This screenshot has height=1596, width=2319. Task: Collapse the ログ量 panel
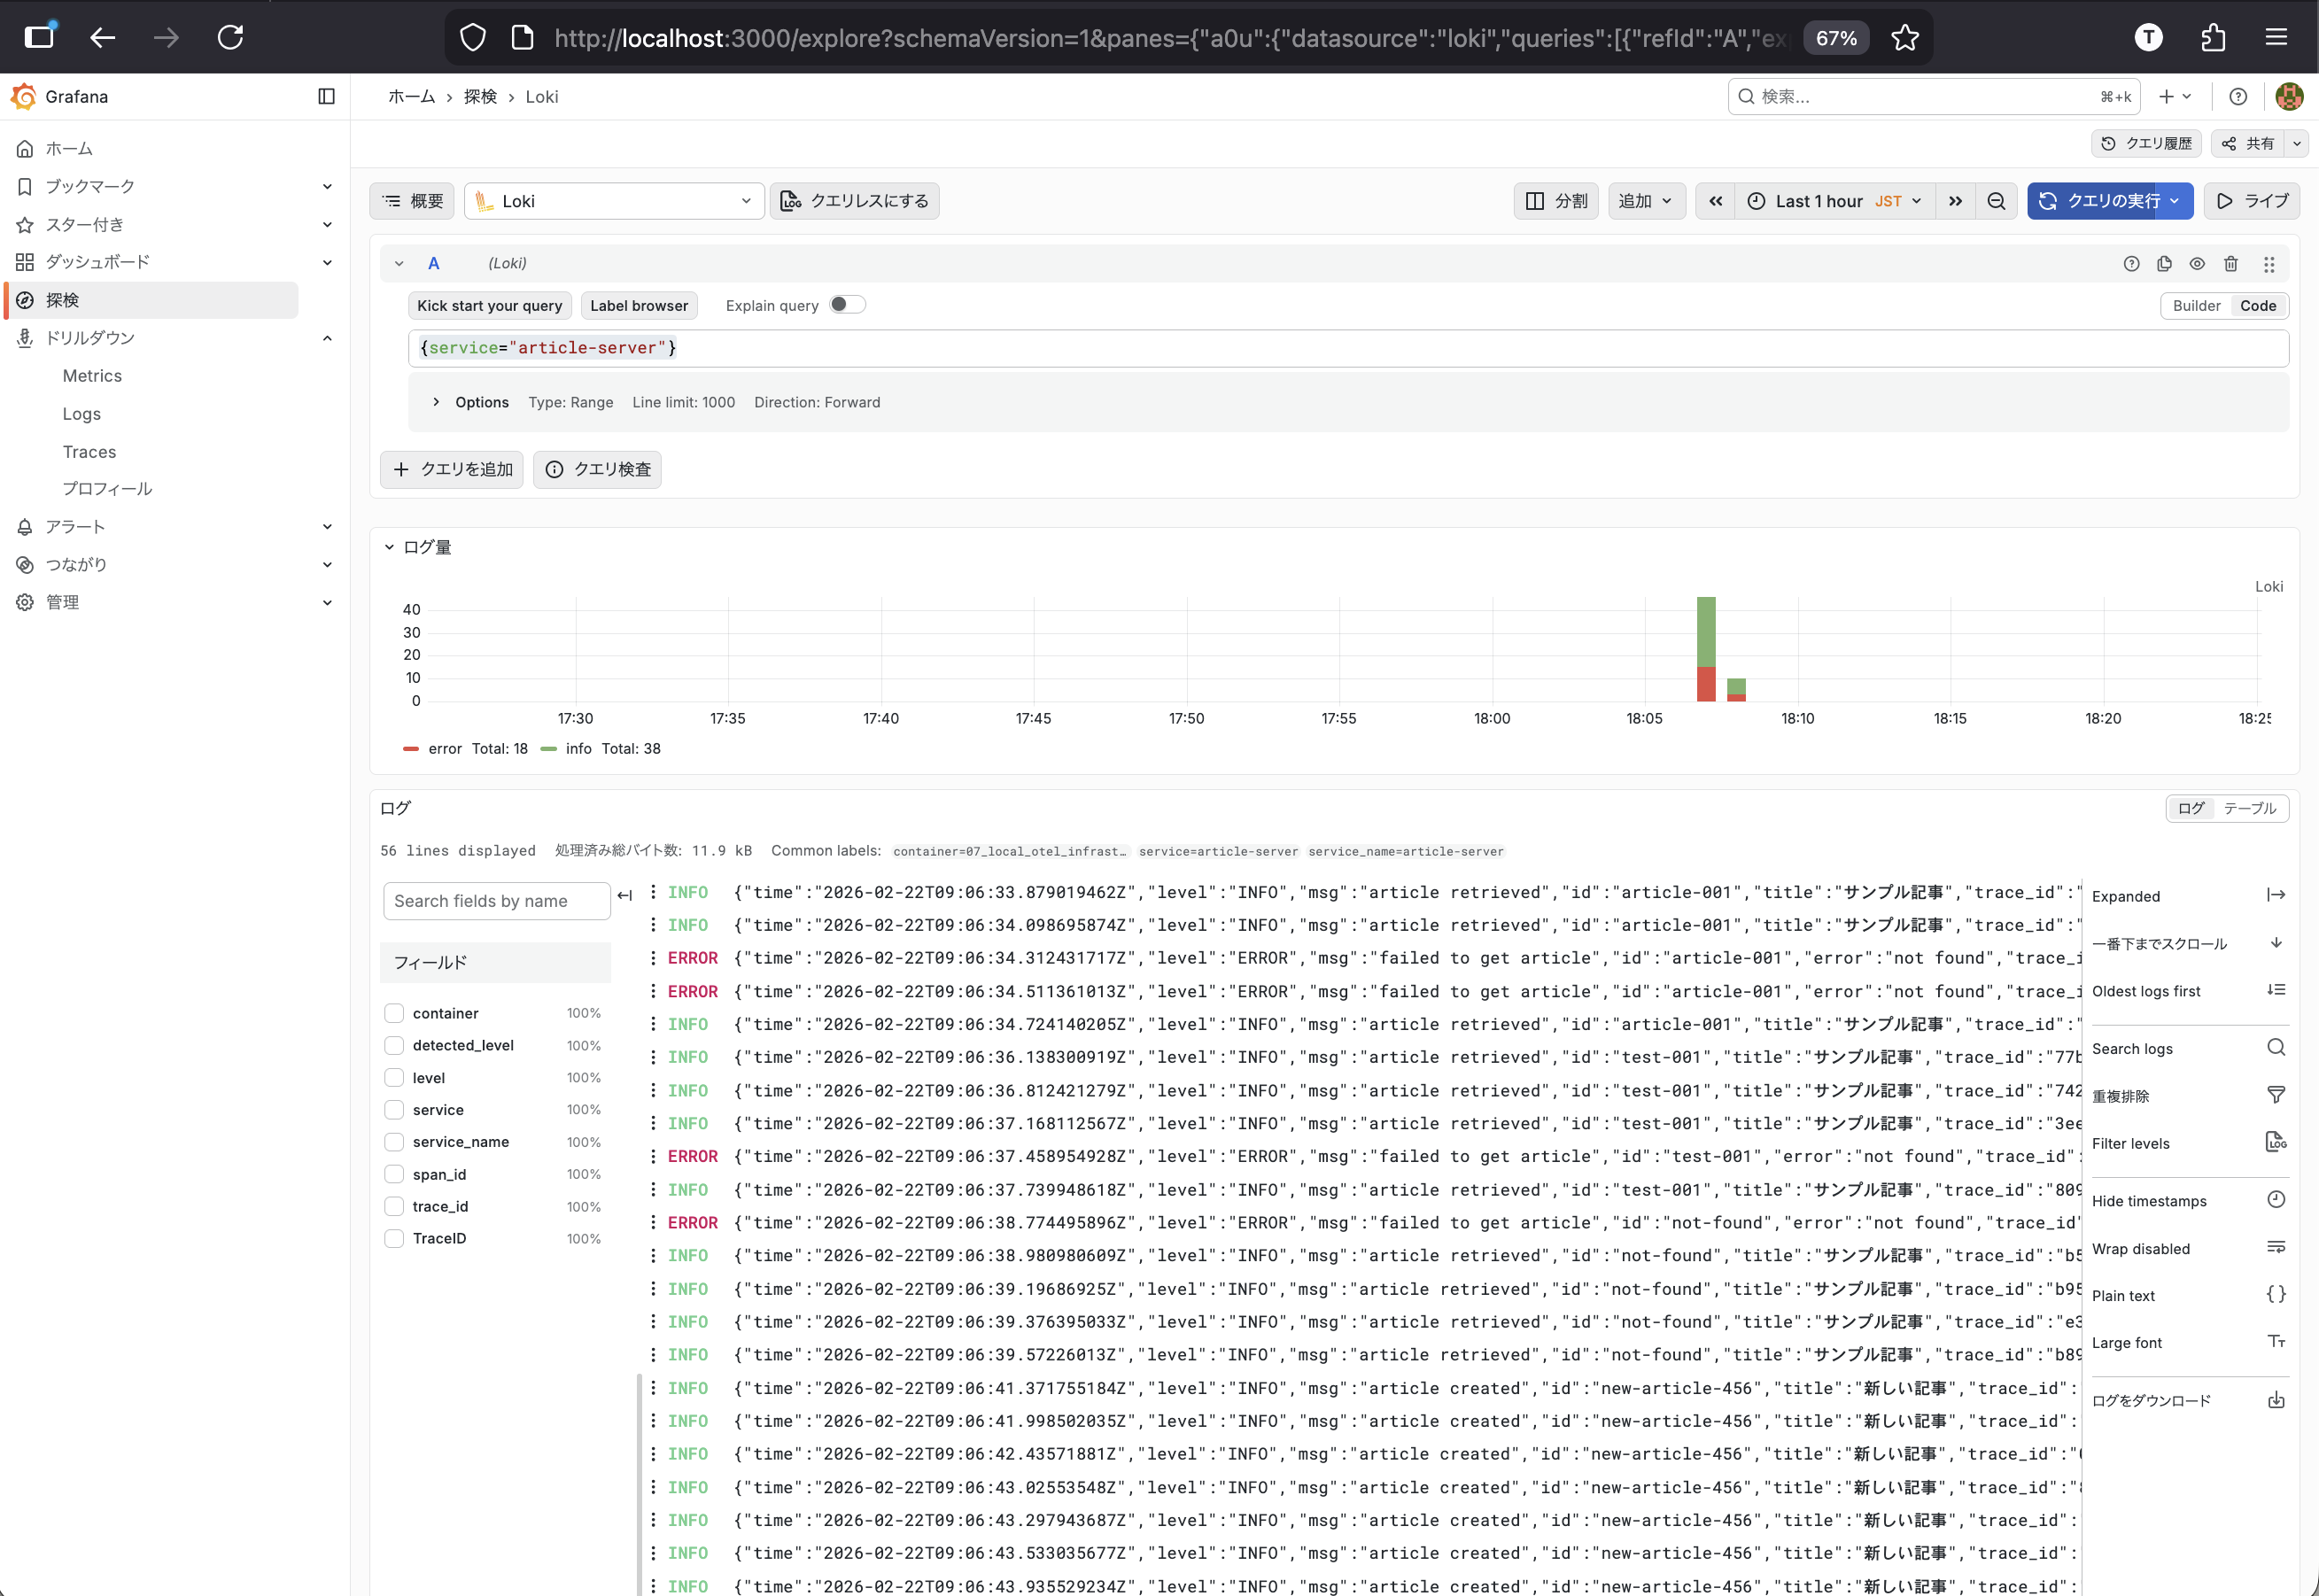[x=389, y=547]
